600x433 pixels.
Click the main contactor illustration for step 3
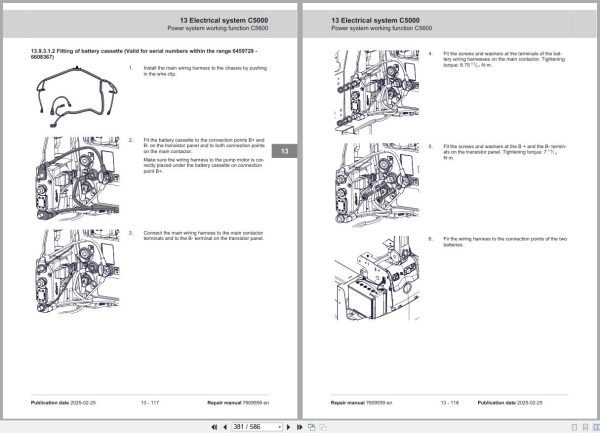pyautogui.click(x=77, y=272)
